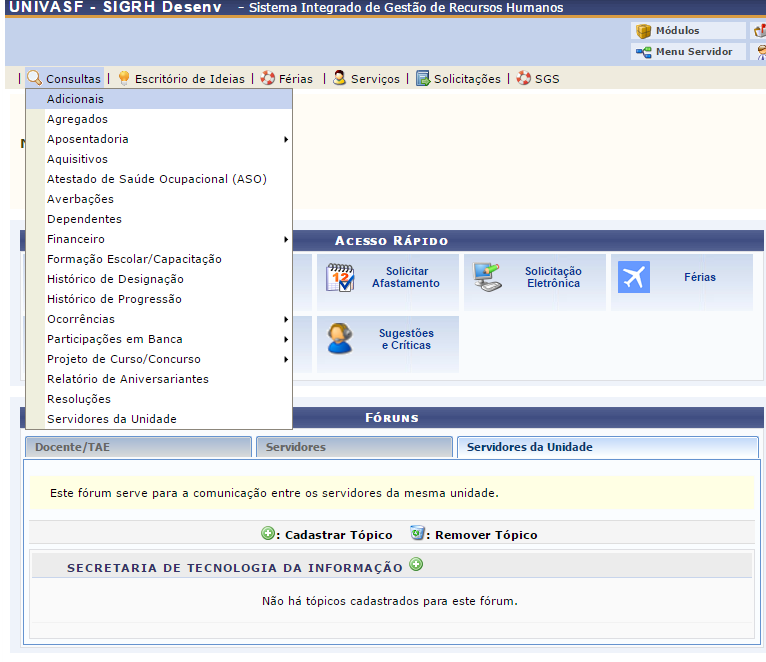Image resolution: width=766 pixels, height=662 pixels.
Task: Click the Solicitação Eletrônica computer icon
Action: 487,277
